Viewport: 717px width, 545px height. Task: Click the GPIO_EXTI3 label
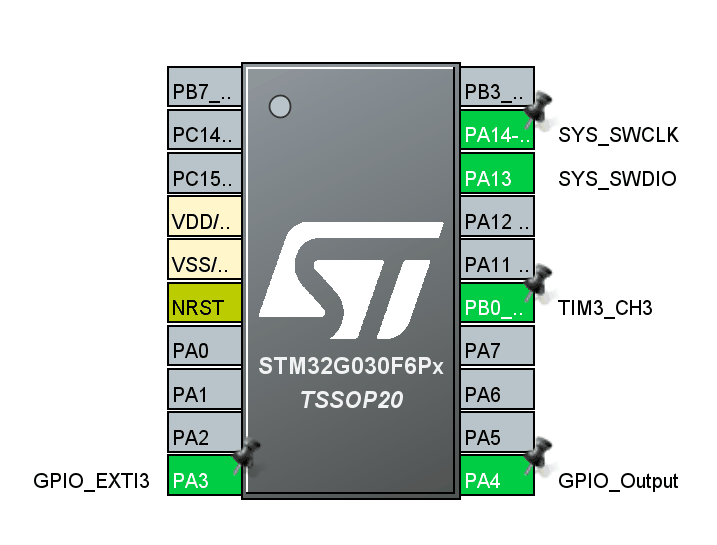[91, 481]
